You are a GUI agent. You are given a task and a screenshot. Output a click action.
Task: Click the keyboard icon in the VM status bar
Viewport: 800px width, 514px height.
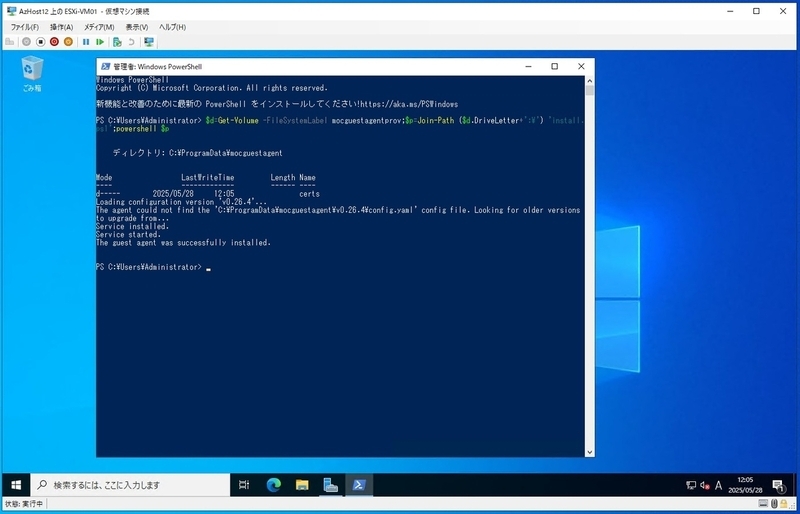pyautogui.click(x=763, y=504)
